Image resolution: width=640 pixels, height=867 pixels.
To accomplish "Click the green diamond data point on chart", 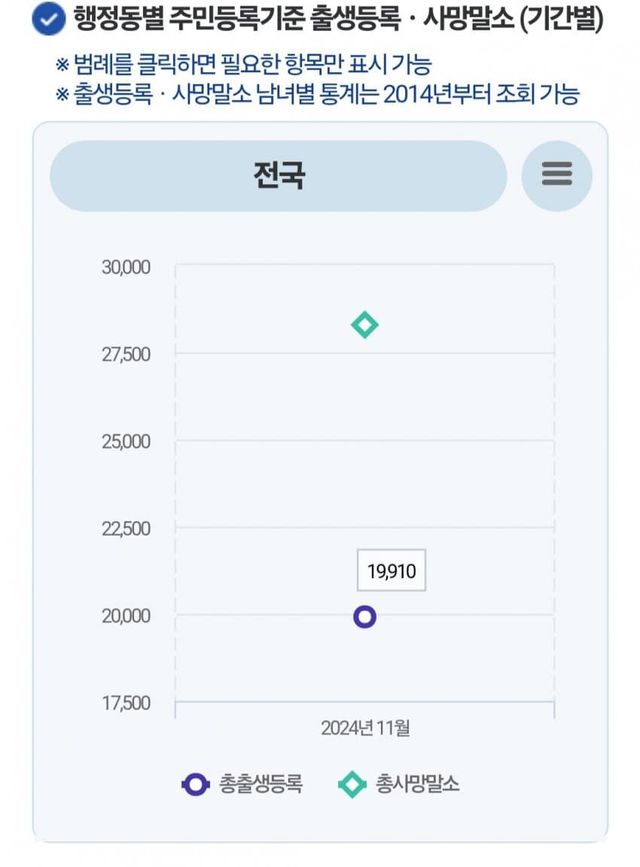I will 365,325.
